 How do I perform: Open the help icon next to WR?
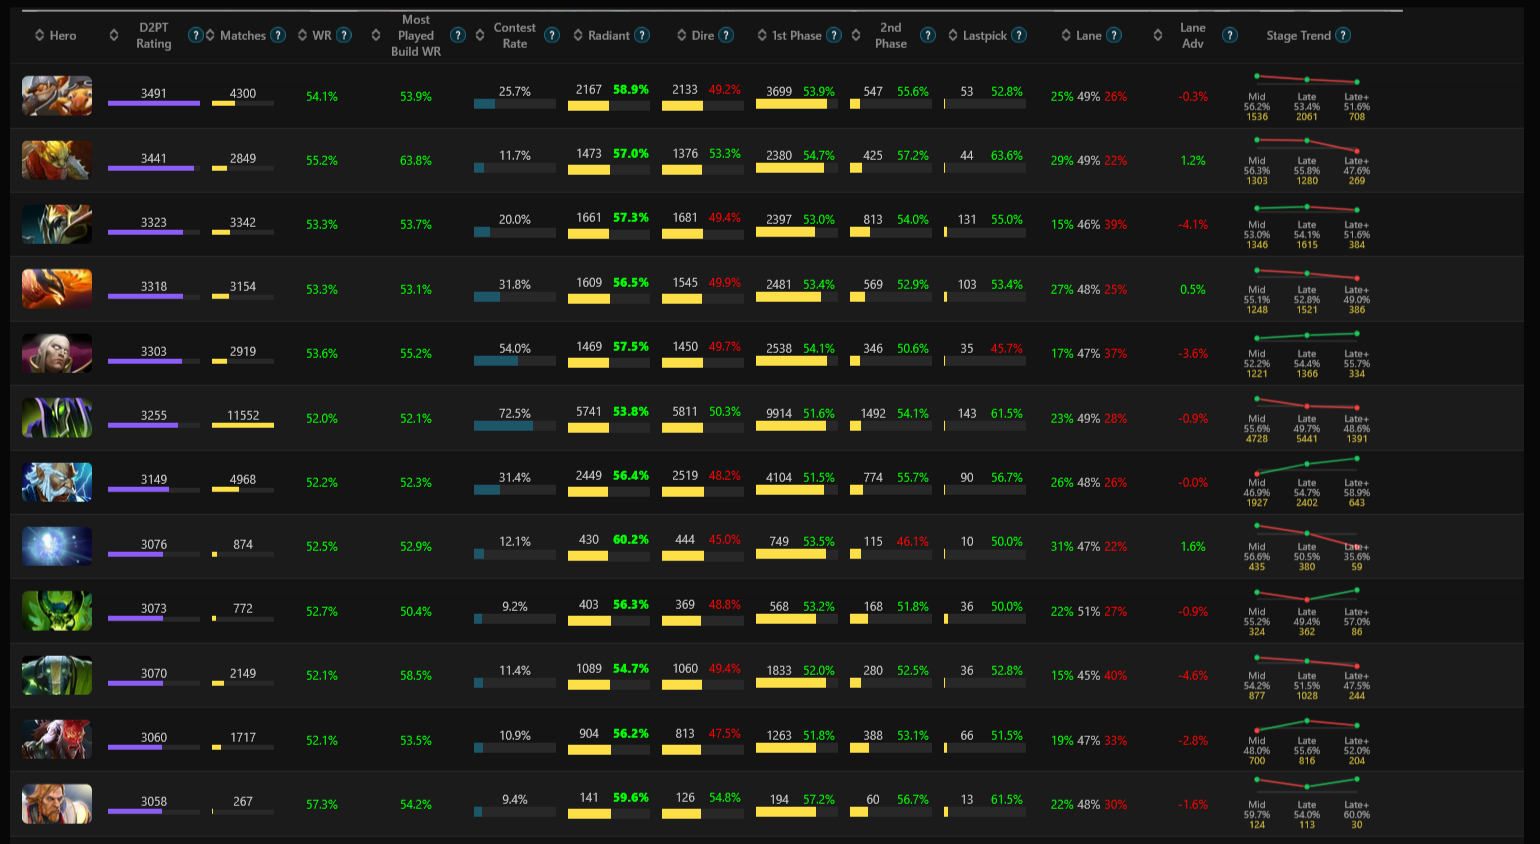(344, 35)
